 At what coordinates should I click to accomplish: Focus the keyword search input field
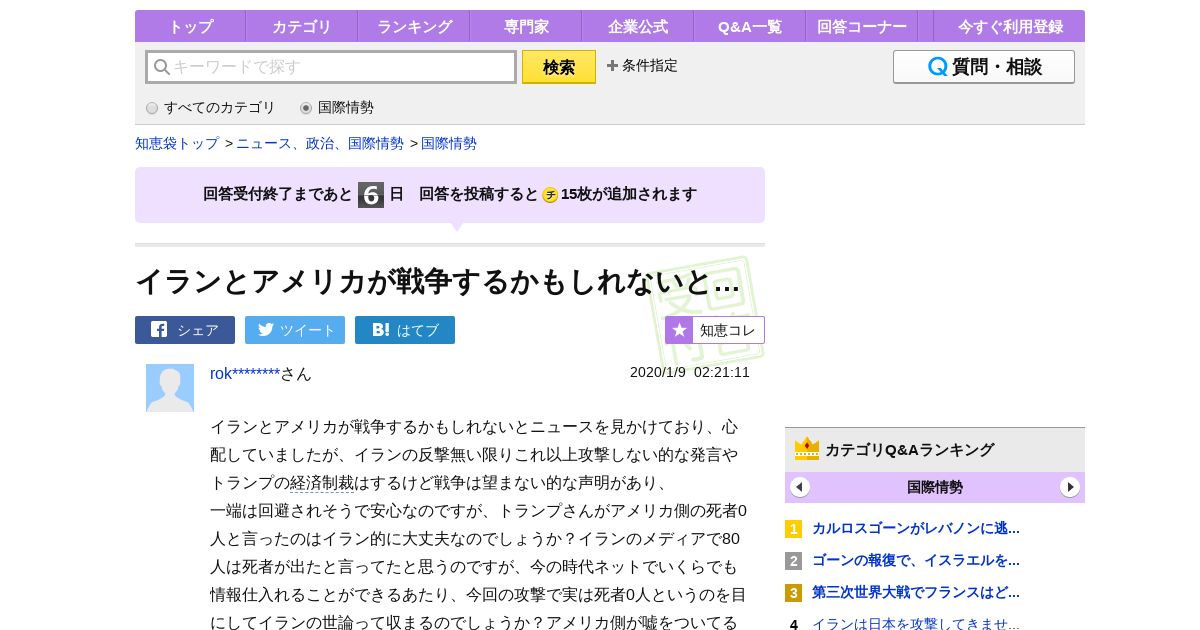click(331, 67)
